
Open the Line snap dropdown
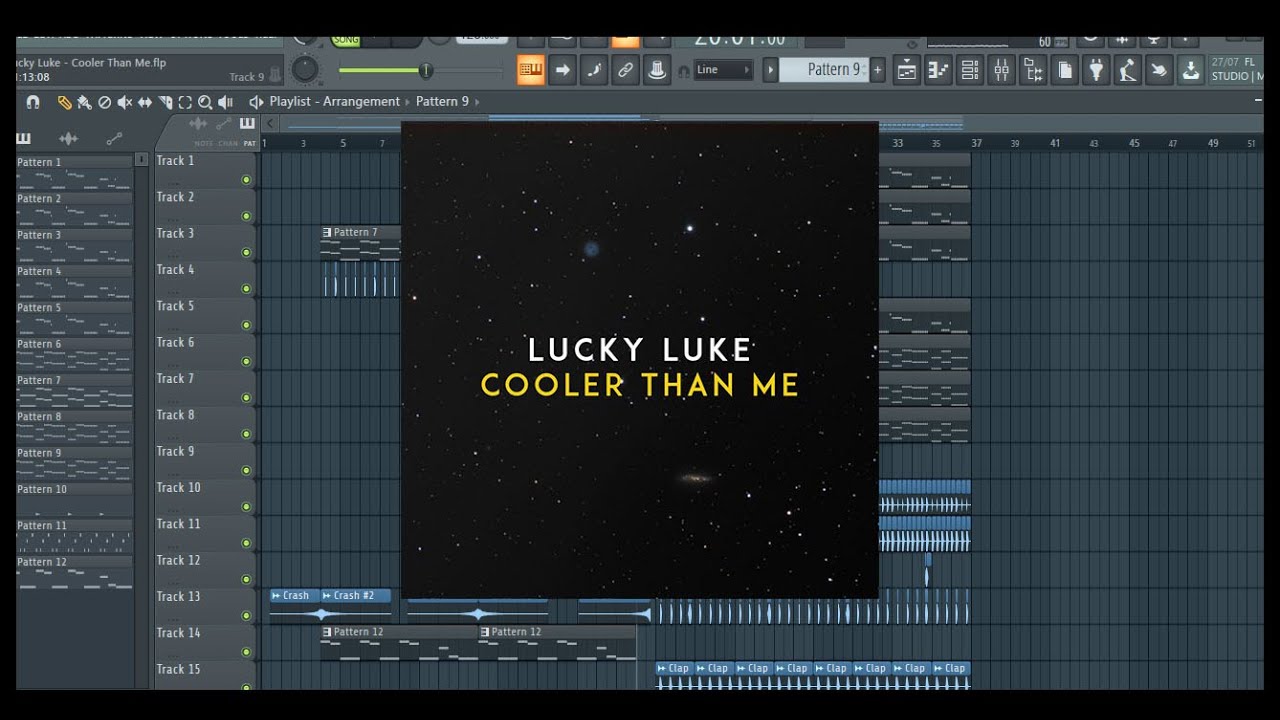[x=723, y=70]
